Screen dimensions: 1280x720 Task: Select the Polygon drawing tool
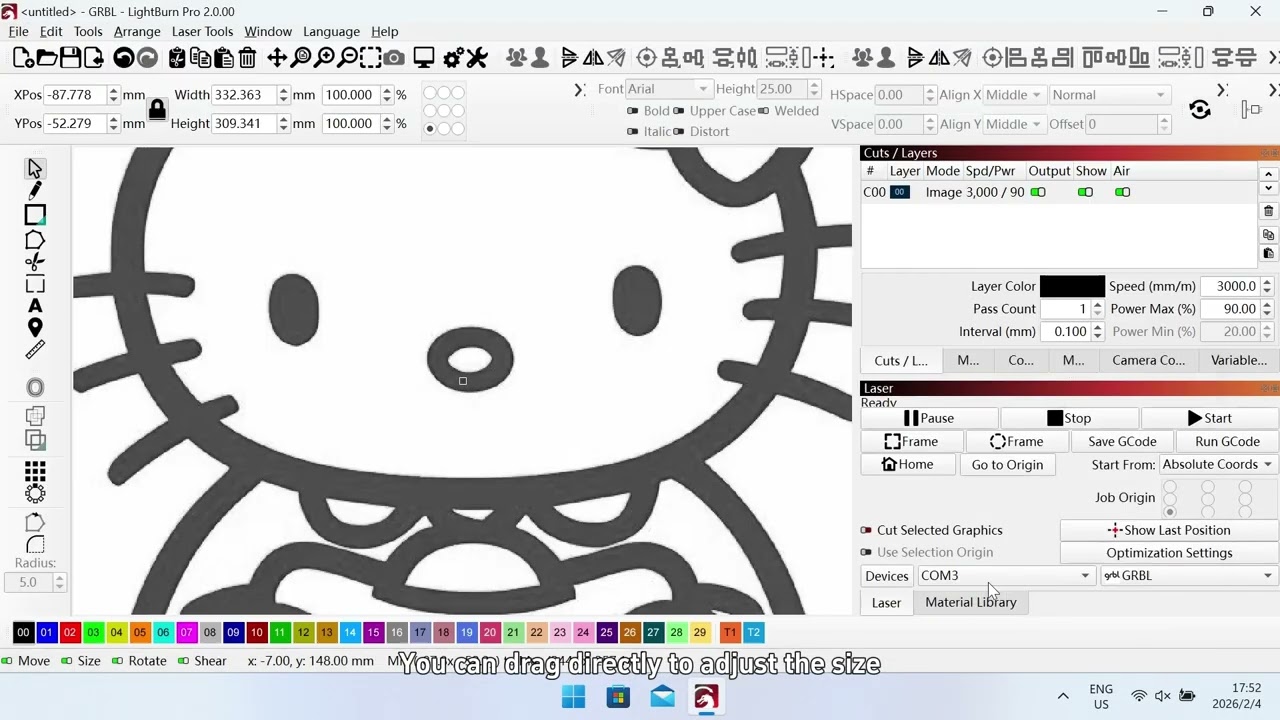[35, 240]
